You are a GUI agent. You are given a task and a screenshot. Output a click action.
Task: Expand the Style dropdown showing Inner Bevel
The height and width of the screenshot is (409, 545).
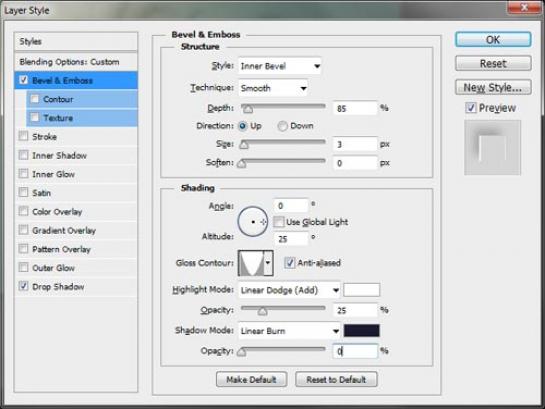point(280,66)
